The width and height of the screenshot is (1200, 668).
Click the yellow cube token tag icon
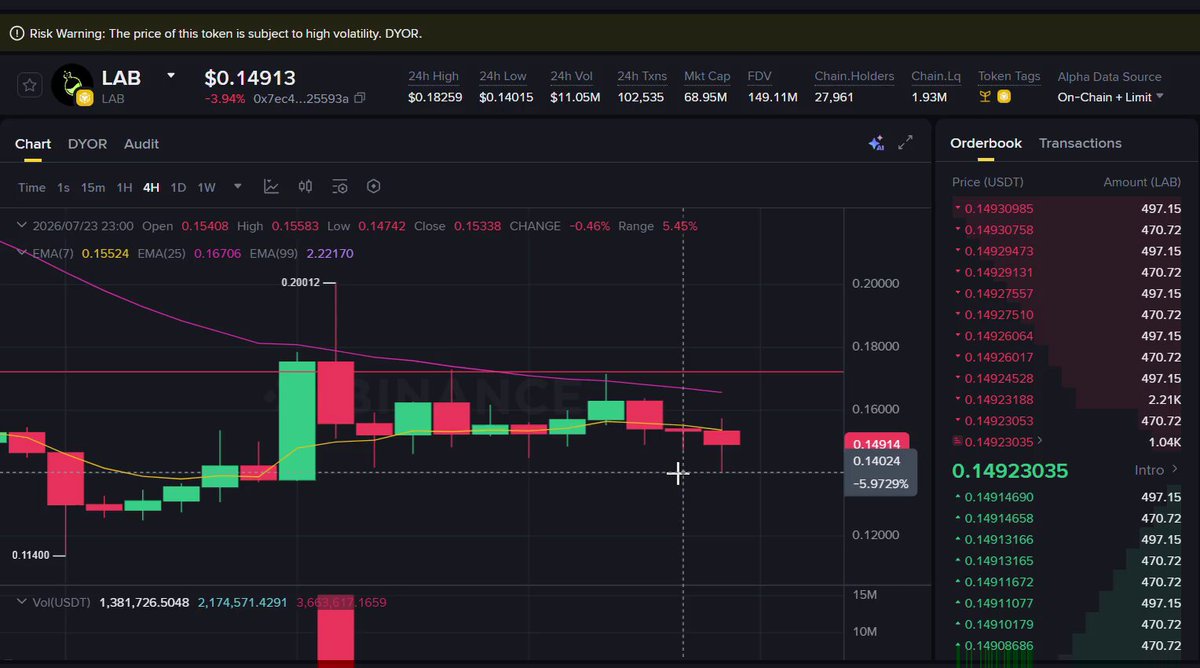click(x=1003, y=97)
